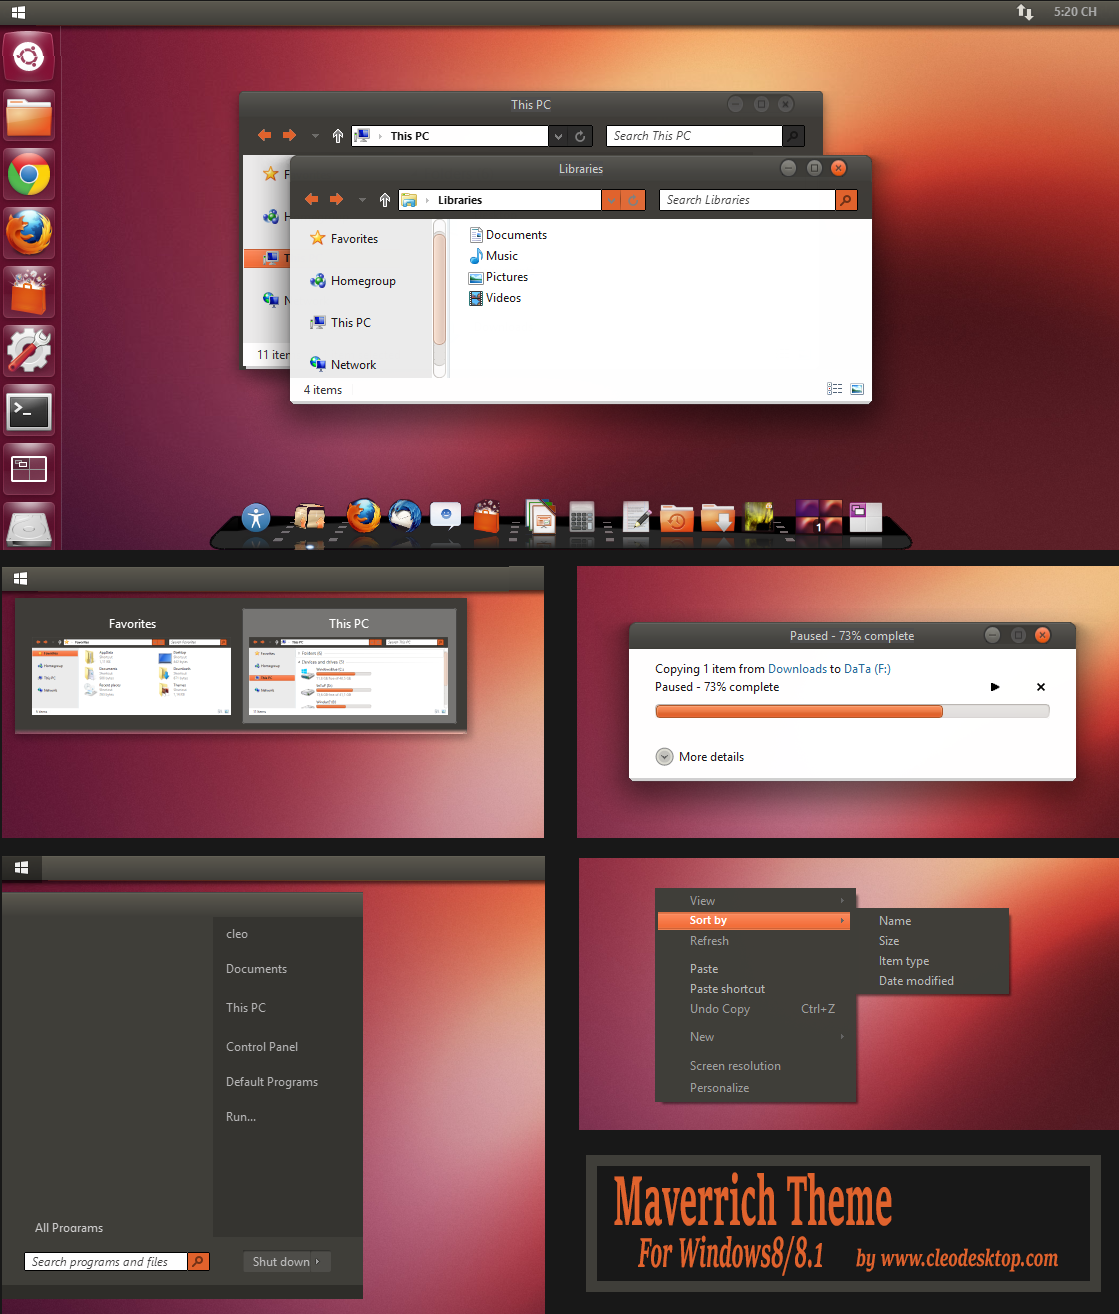The width and height of the screenshot is (1119, 1314).
Task: Open the Videos library
Action: pos(495,298)
